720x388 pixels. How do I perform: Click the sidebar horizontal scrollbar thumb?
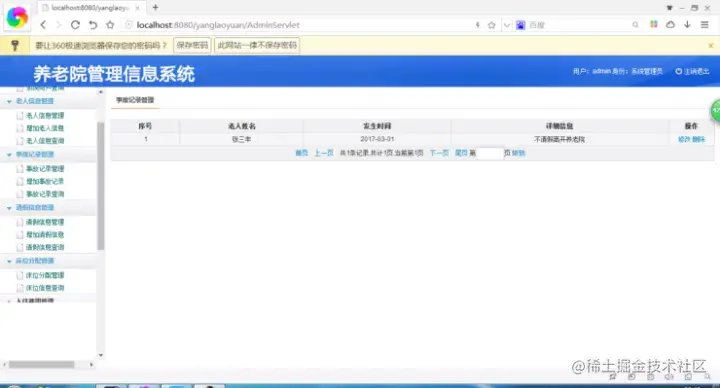coord(42,365)
